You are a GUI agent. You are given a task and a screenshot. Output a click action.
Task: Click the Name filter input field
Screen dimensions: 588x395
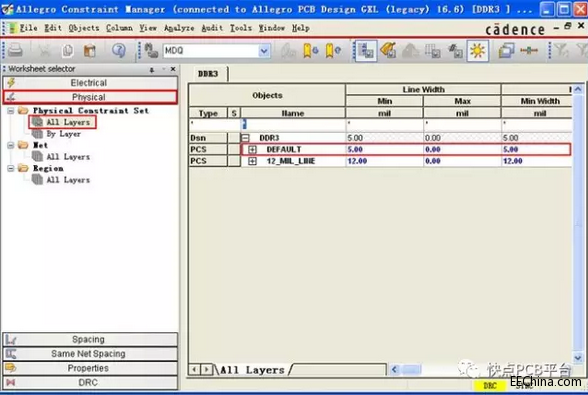coord(293,125)
